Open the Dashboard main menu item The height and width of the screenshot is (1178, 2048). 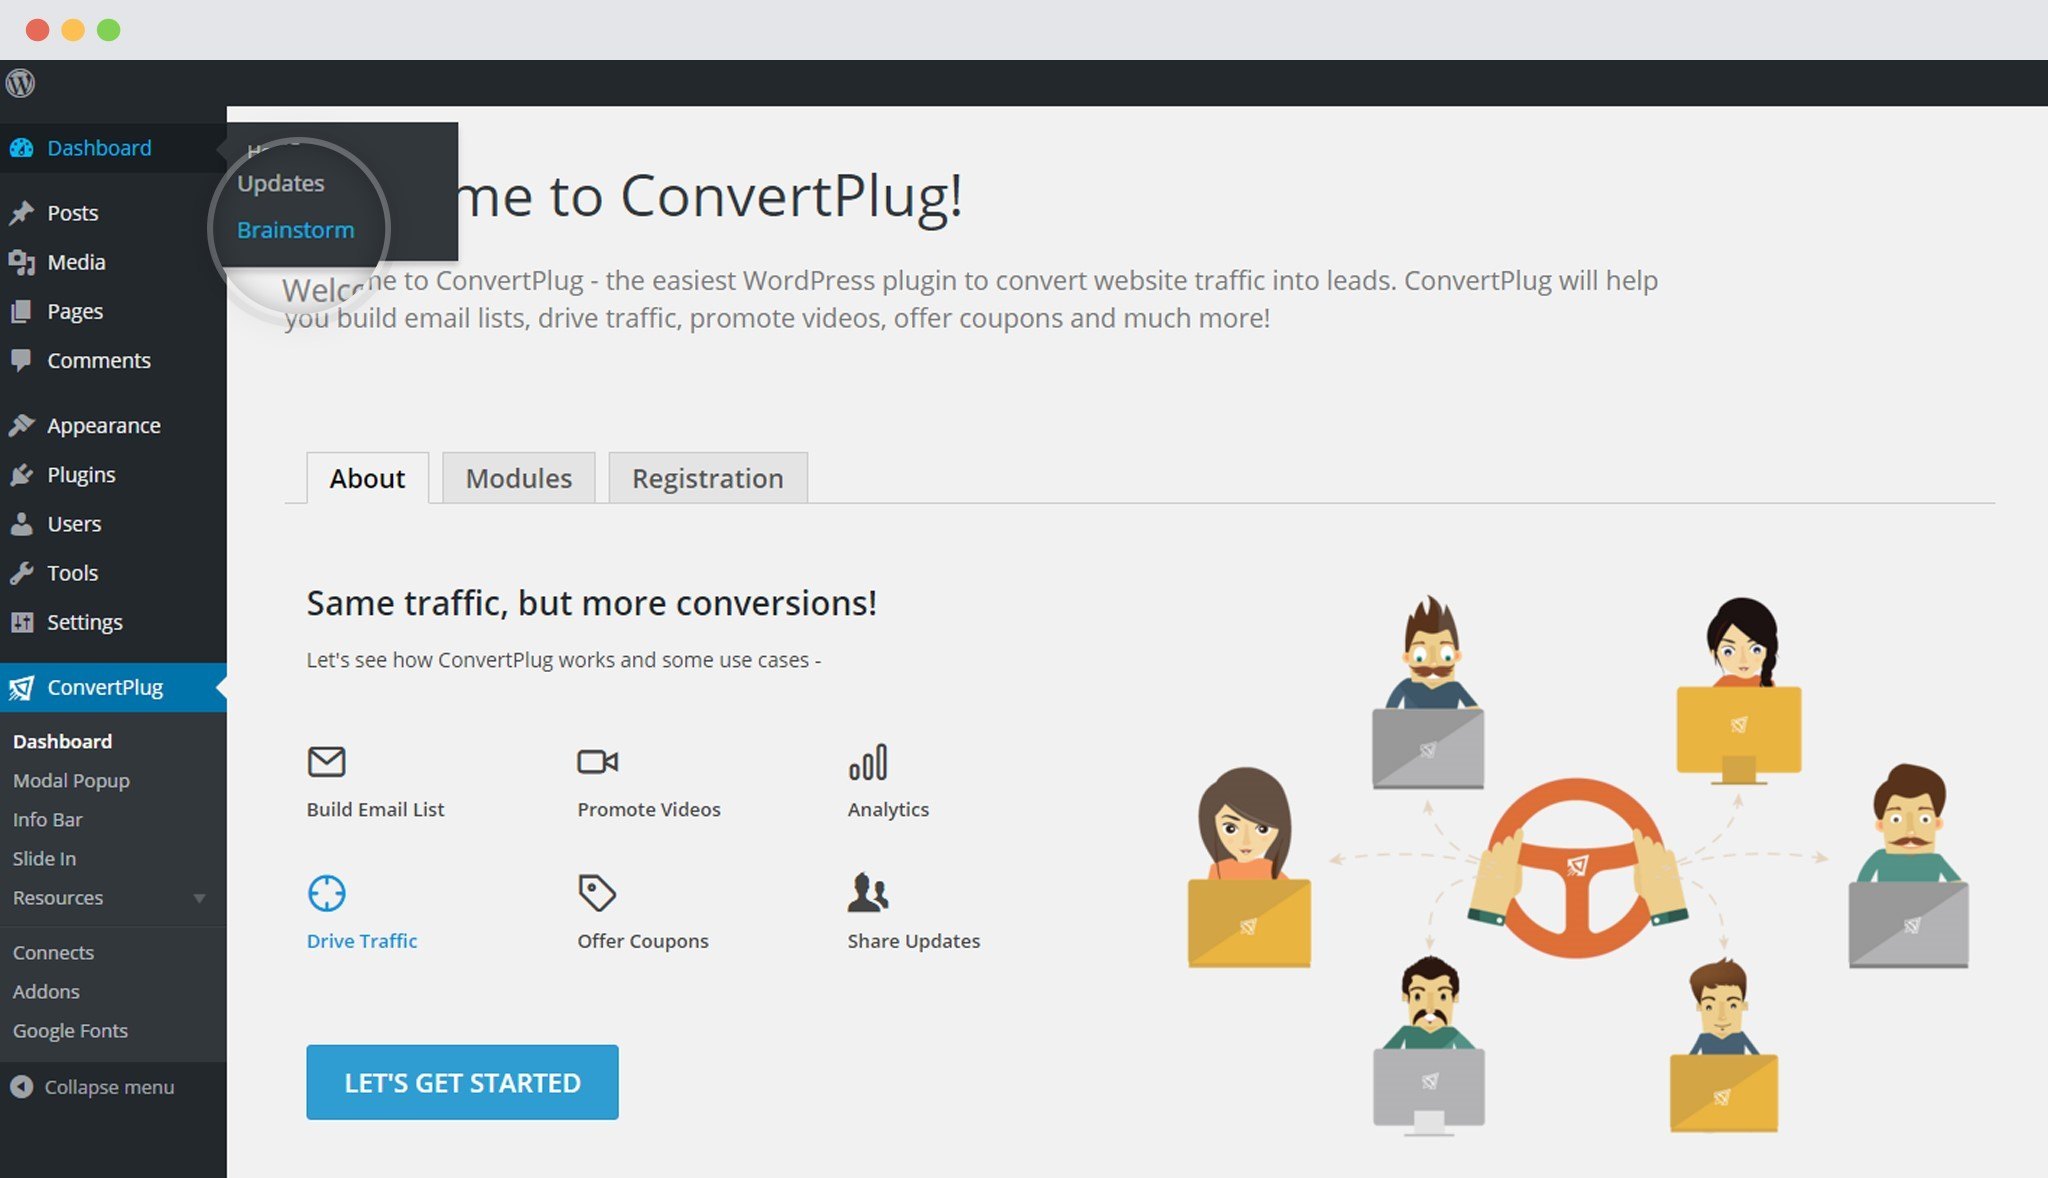pyautogui.click(x=113, y=148)
